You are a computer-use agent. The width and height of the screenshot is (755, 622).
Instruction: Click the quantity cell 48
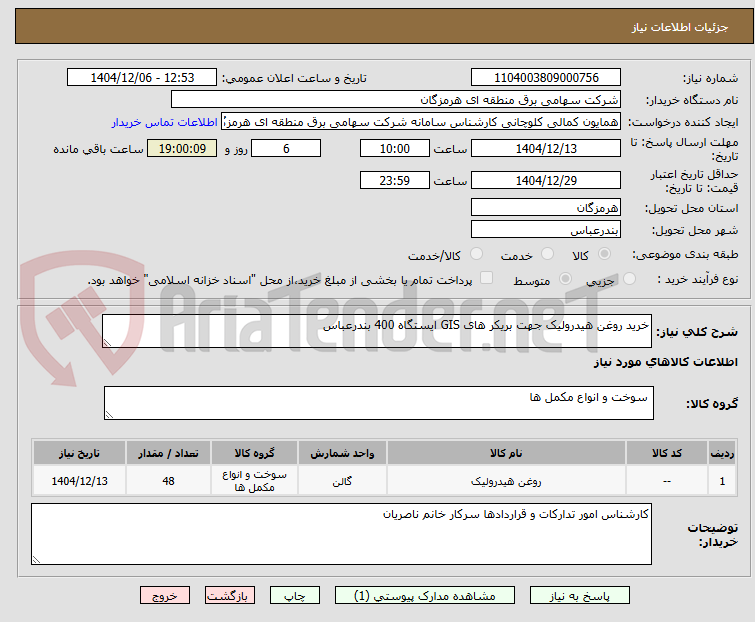tap(169, 480)
